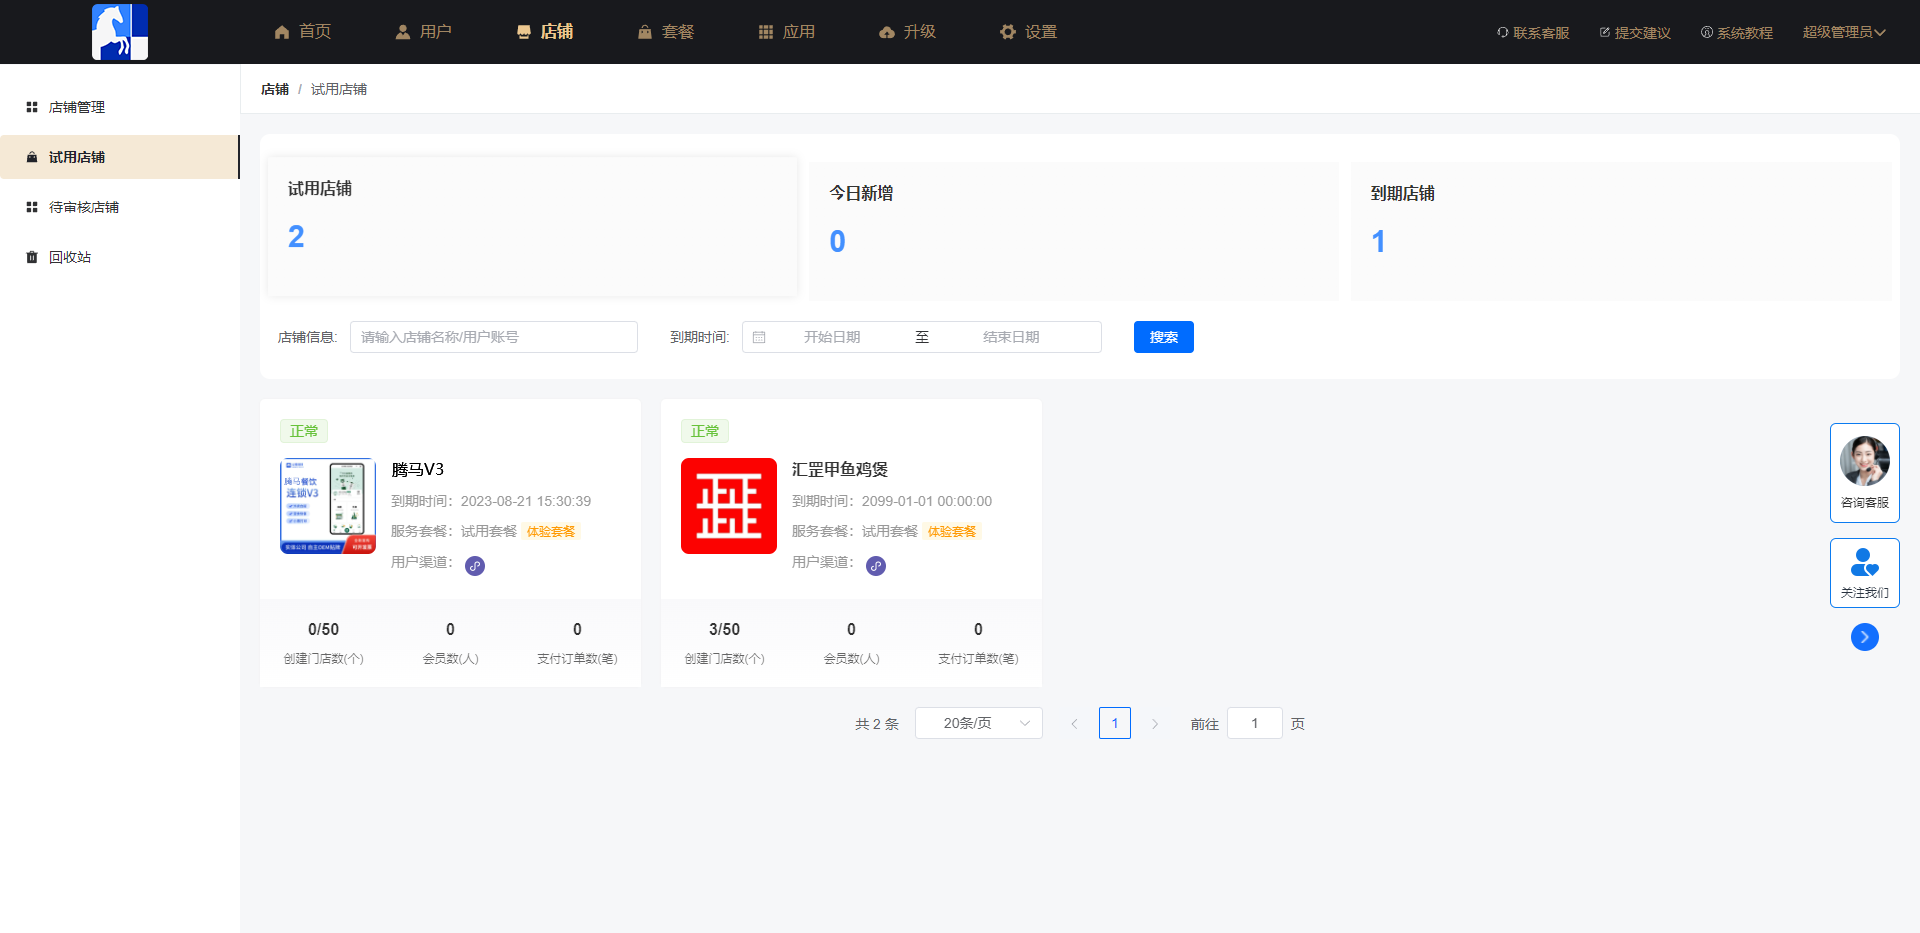
Task: Click the 回收站 trash icon
Action: 32,257
